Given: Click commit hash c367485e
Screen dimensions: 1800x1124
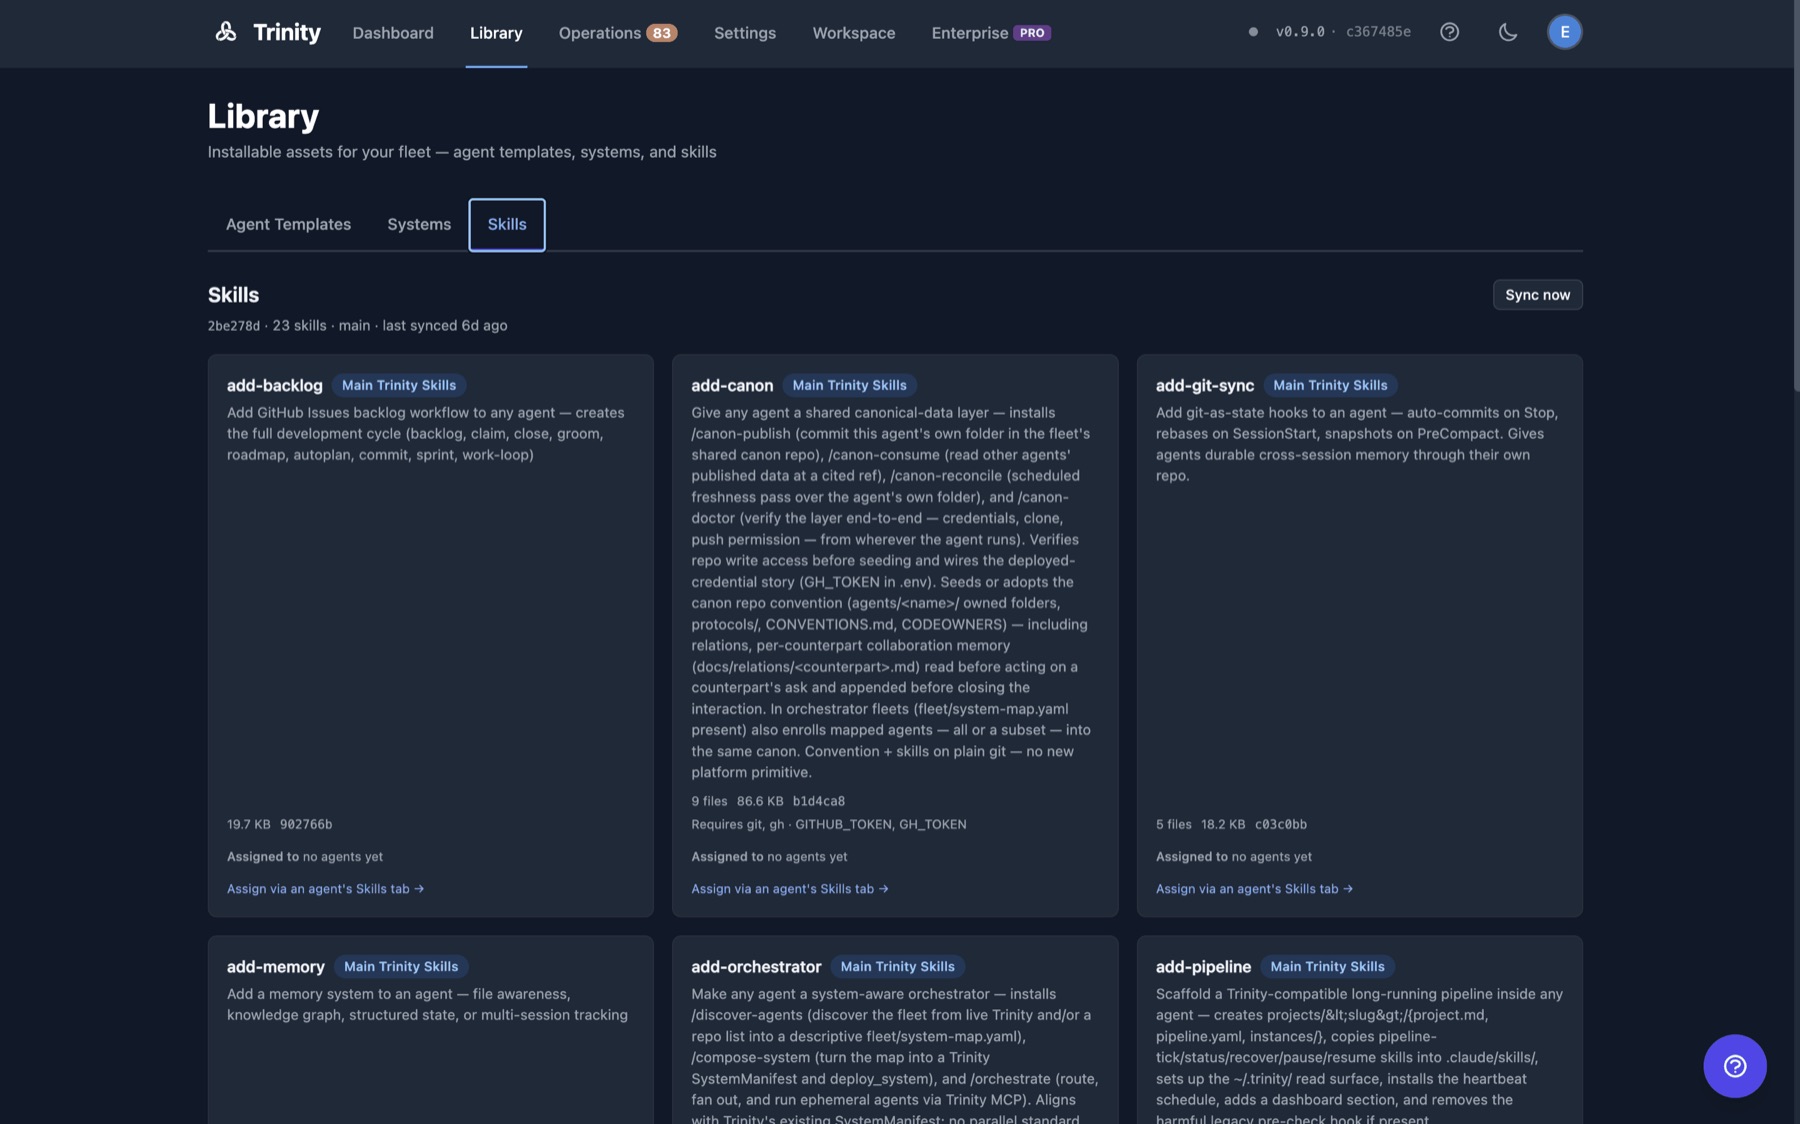Looking at the screenshot, I should coord(1378,32).
